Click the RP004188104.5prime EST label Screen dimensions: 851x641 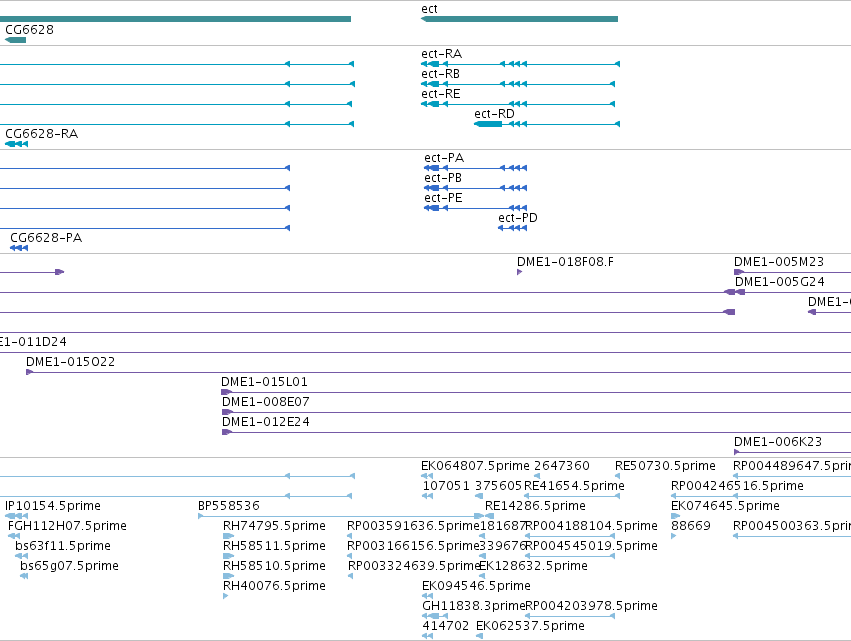pos(592,526)
